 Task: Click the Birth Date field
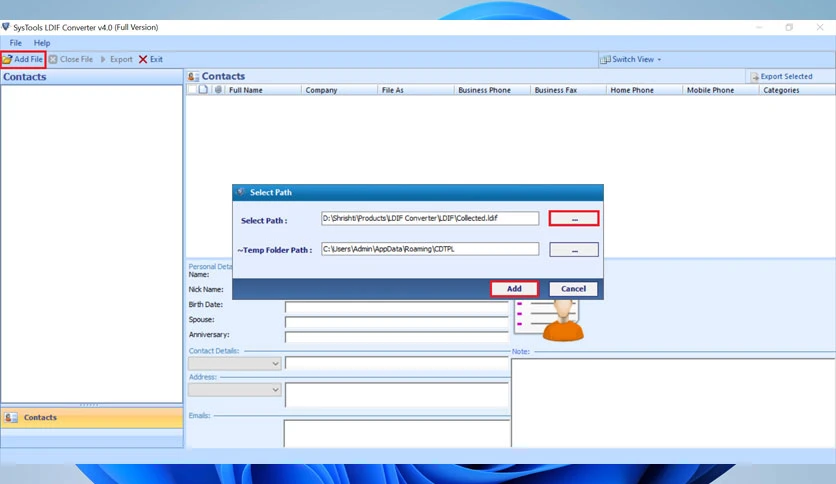tap(397, 306)
